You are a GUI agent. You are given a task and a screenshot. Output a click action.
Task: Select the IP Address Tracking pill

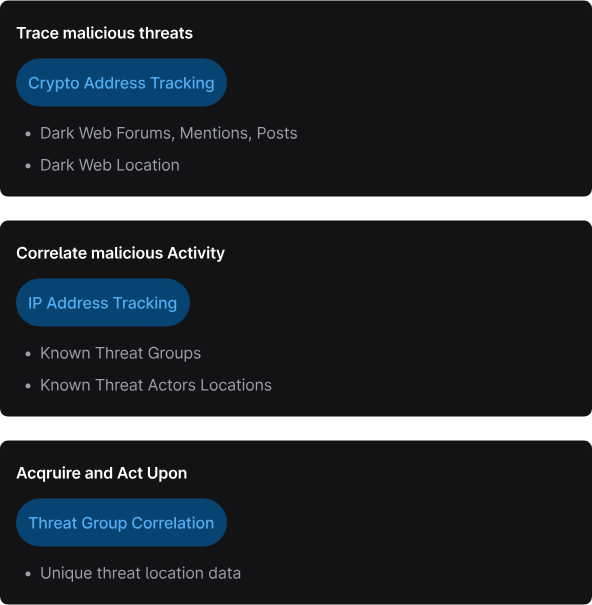(103, 302)
